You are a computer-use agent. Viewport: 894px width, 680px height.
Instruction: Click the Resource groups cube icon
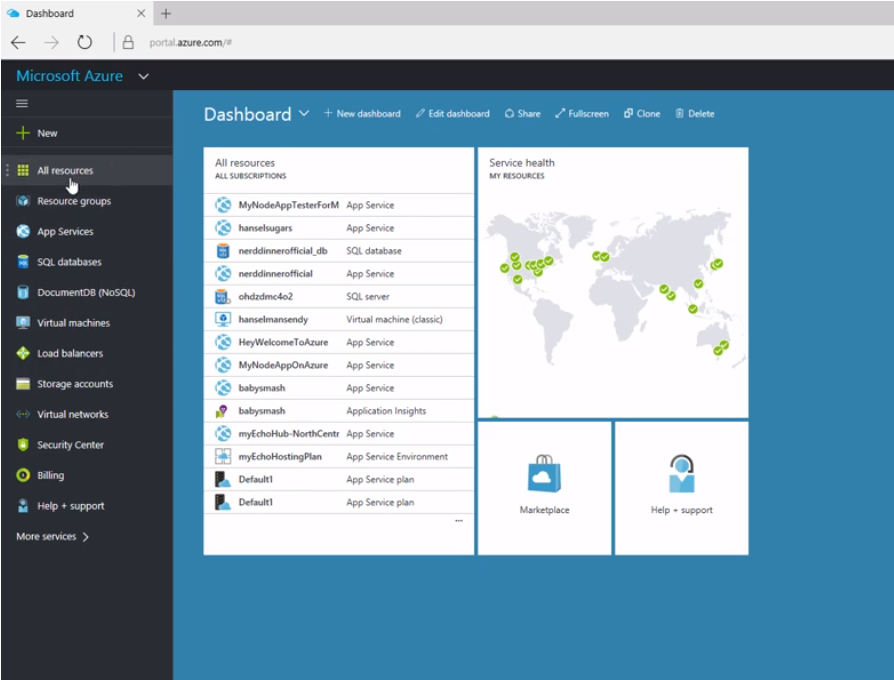coord(23,201)
